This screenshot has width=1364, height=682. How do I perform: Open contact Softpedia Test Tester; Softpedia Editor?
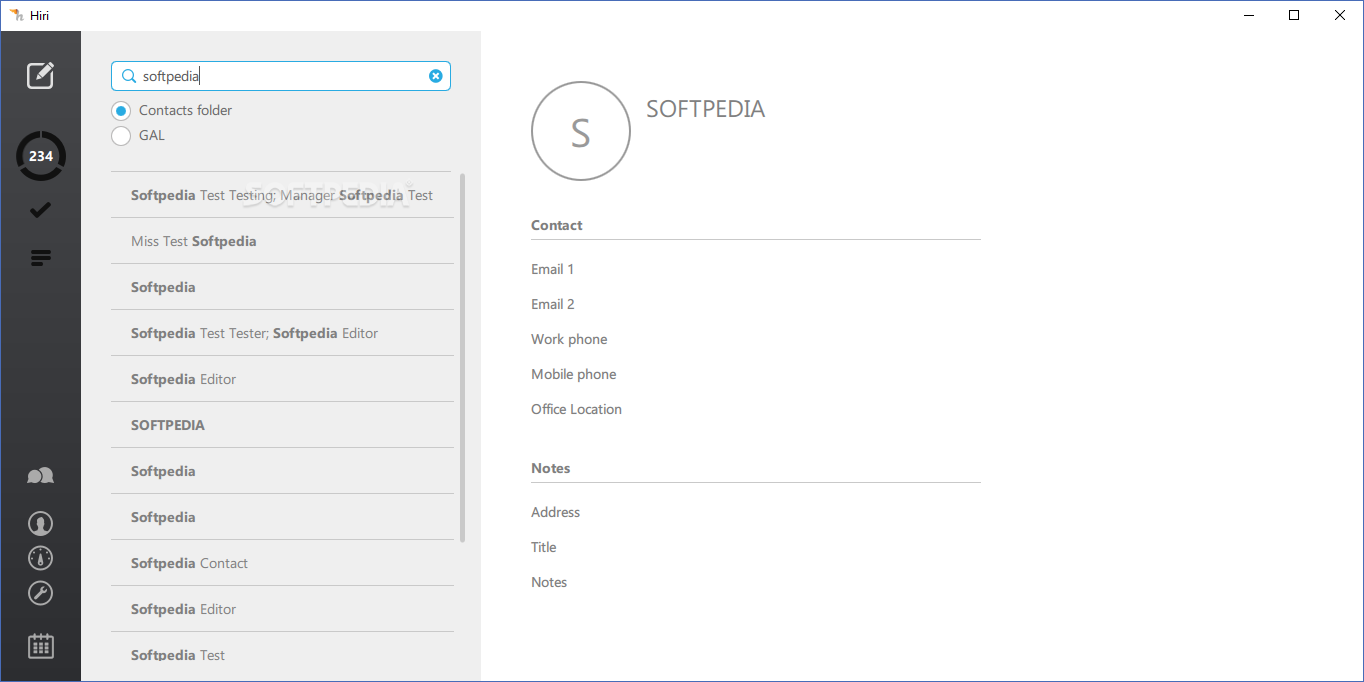pos(282,333)
